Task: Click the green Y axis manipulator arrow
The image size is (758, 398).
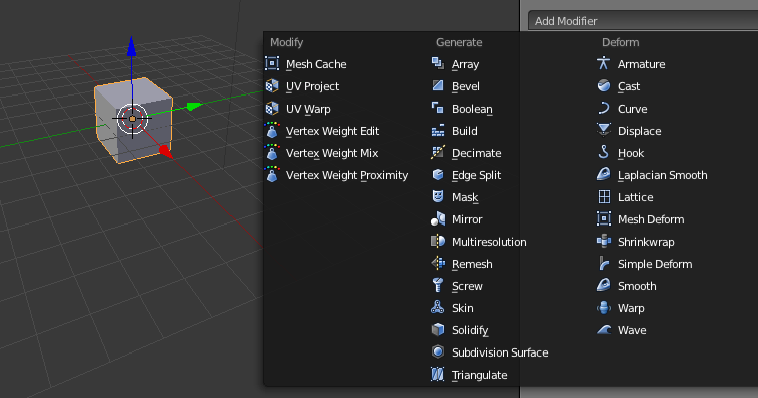Action: click(x=194, y=106)
